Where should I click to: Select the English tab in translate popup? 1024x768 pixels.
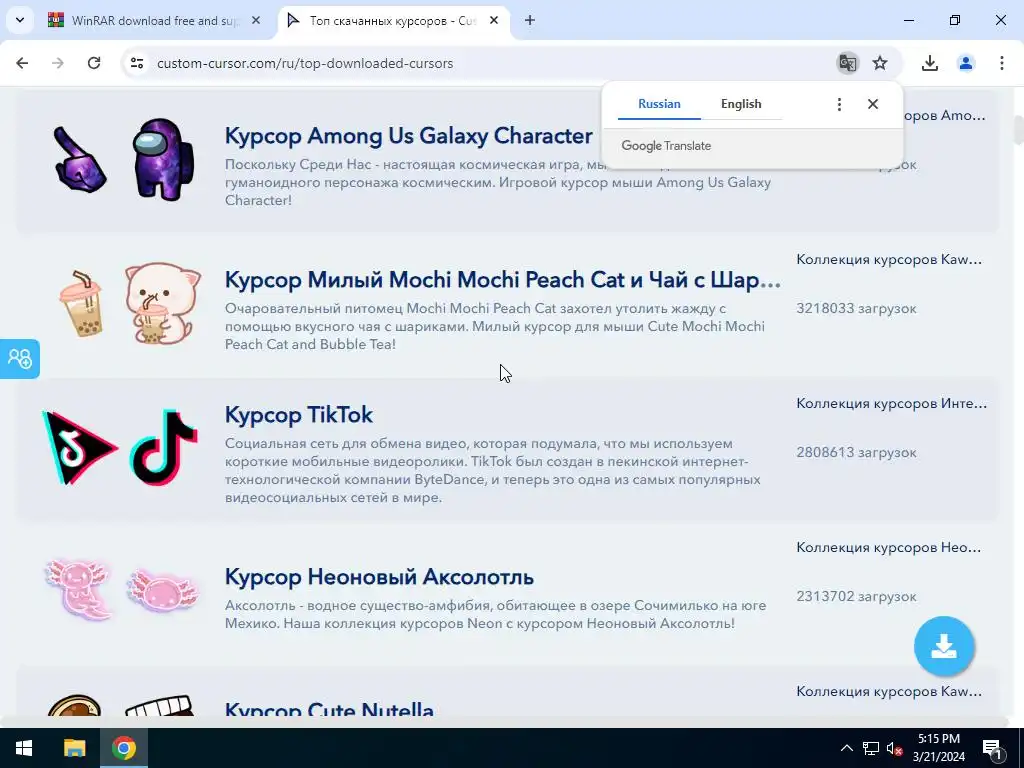click(741, 104)
